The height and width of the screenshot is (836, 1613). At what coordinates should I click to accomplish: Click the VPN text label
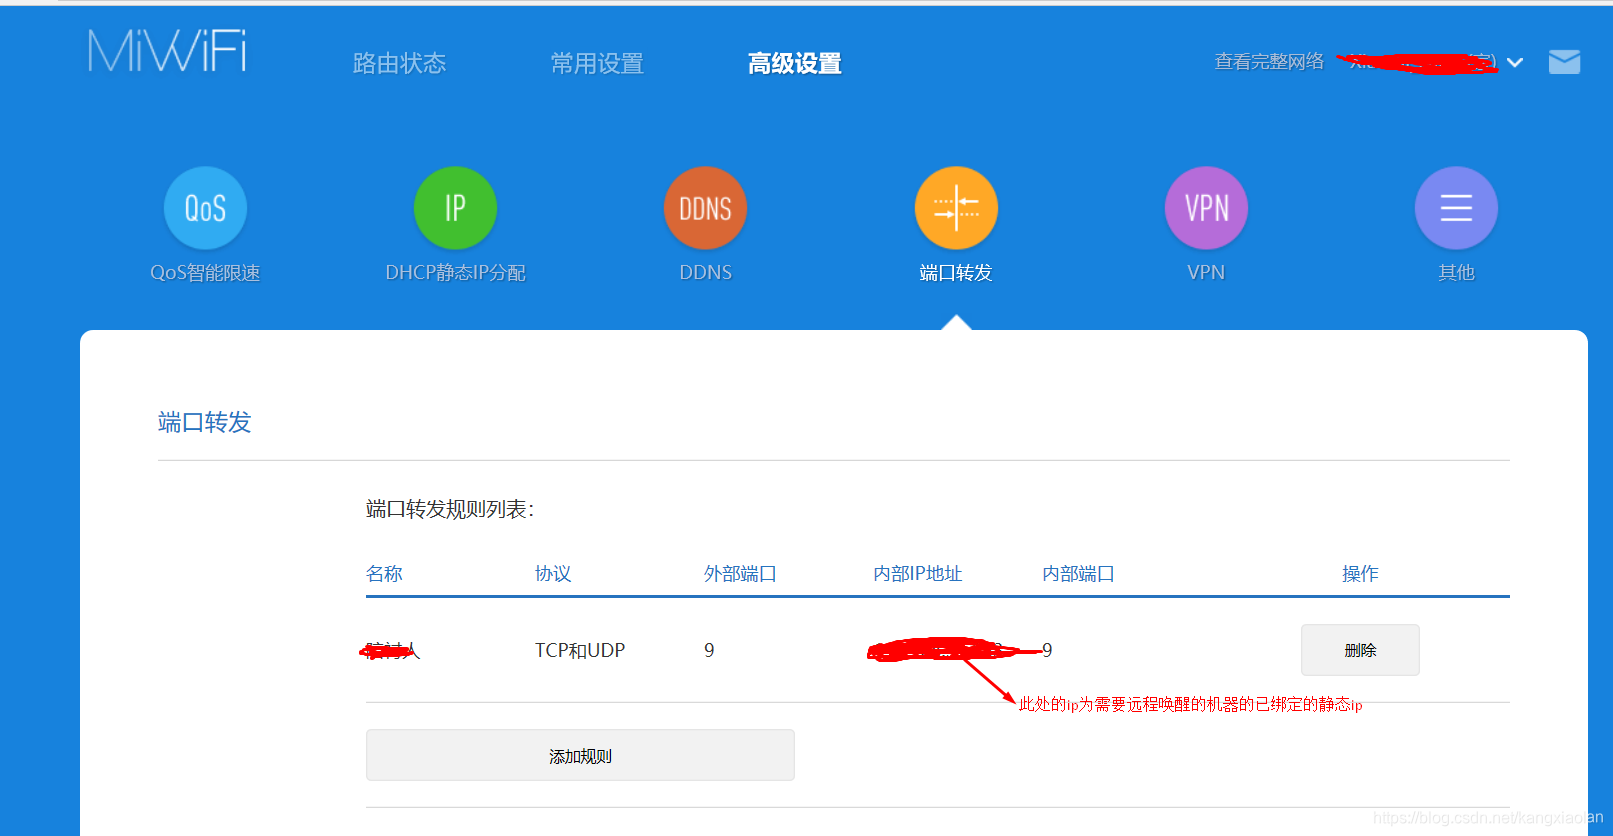click(1206, 272)
